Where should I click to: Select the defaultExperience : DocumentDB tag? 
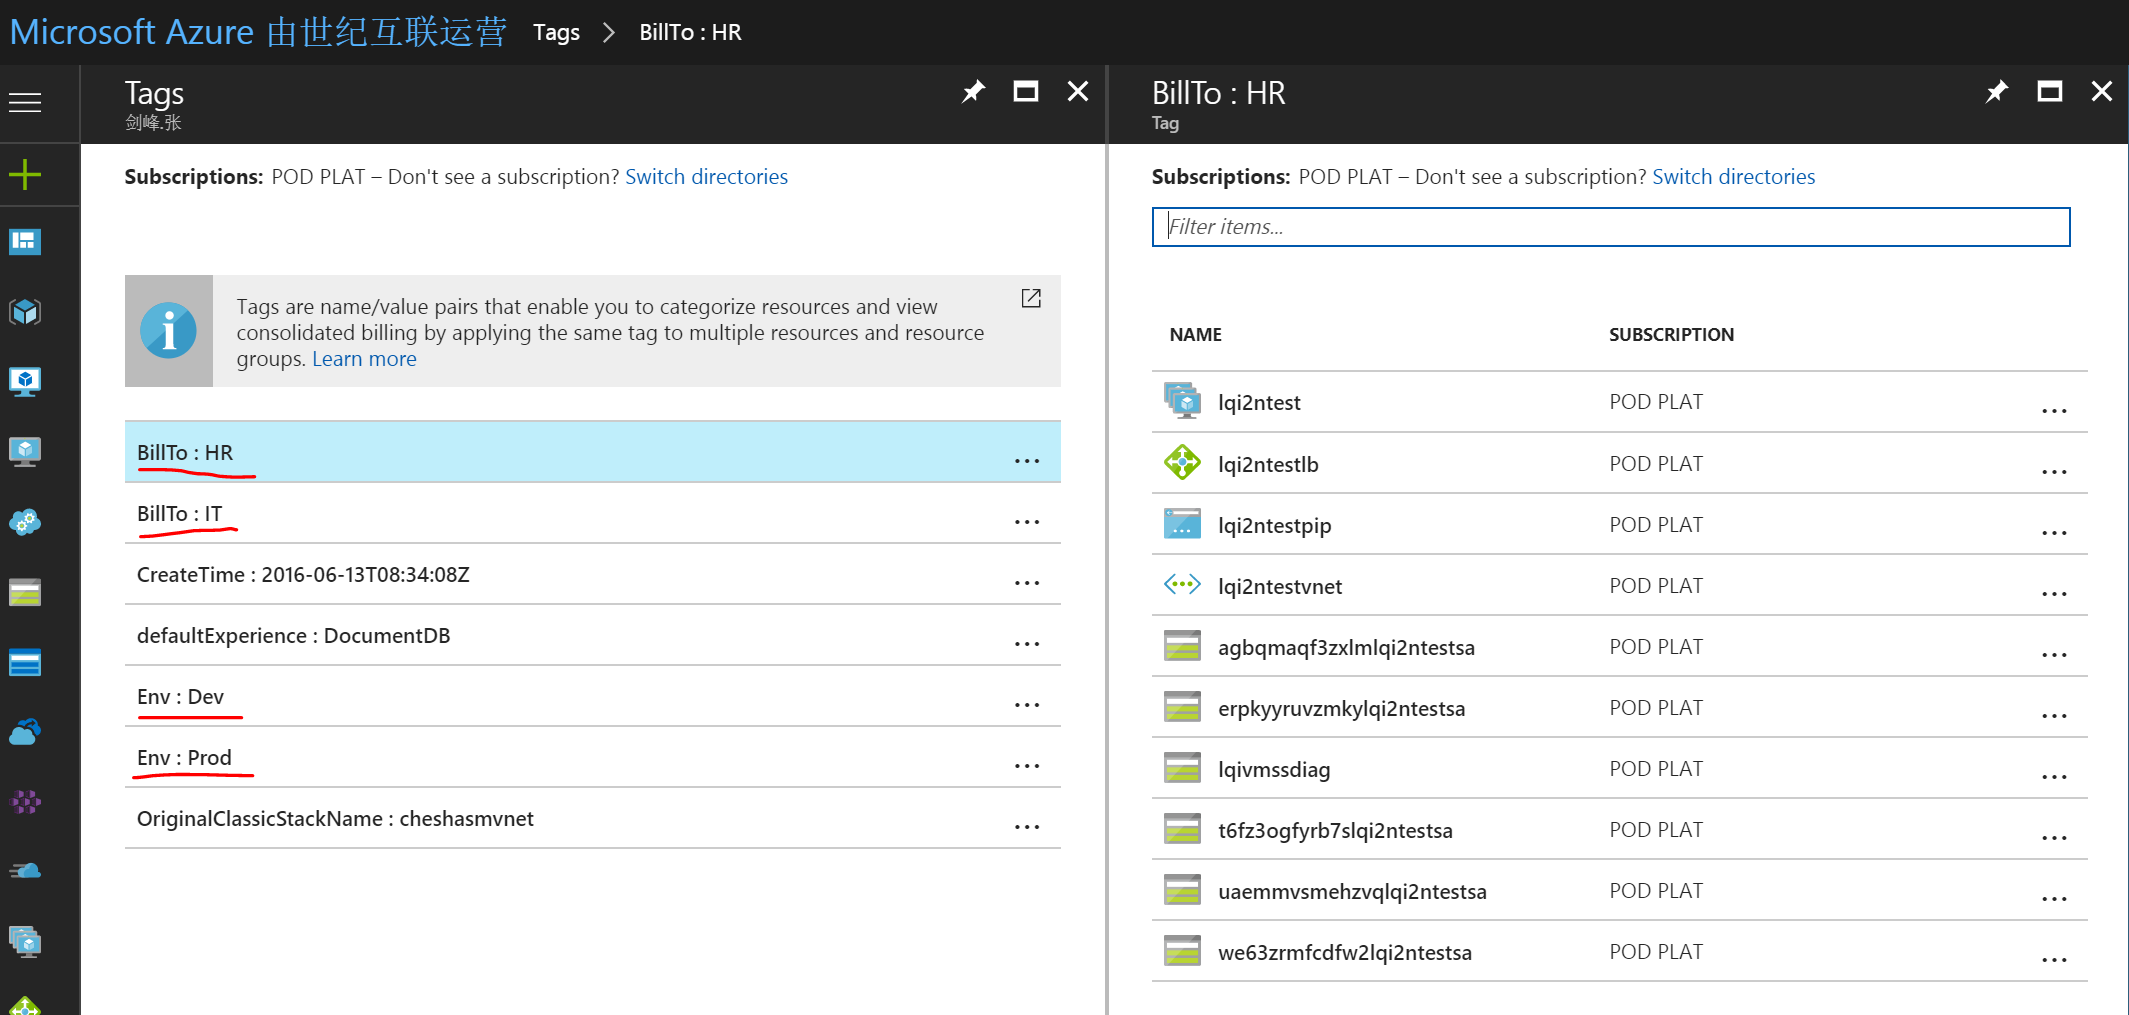[x=592, y=636]
